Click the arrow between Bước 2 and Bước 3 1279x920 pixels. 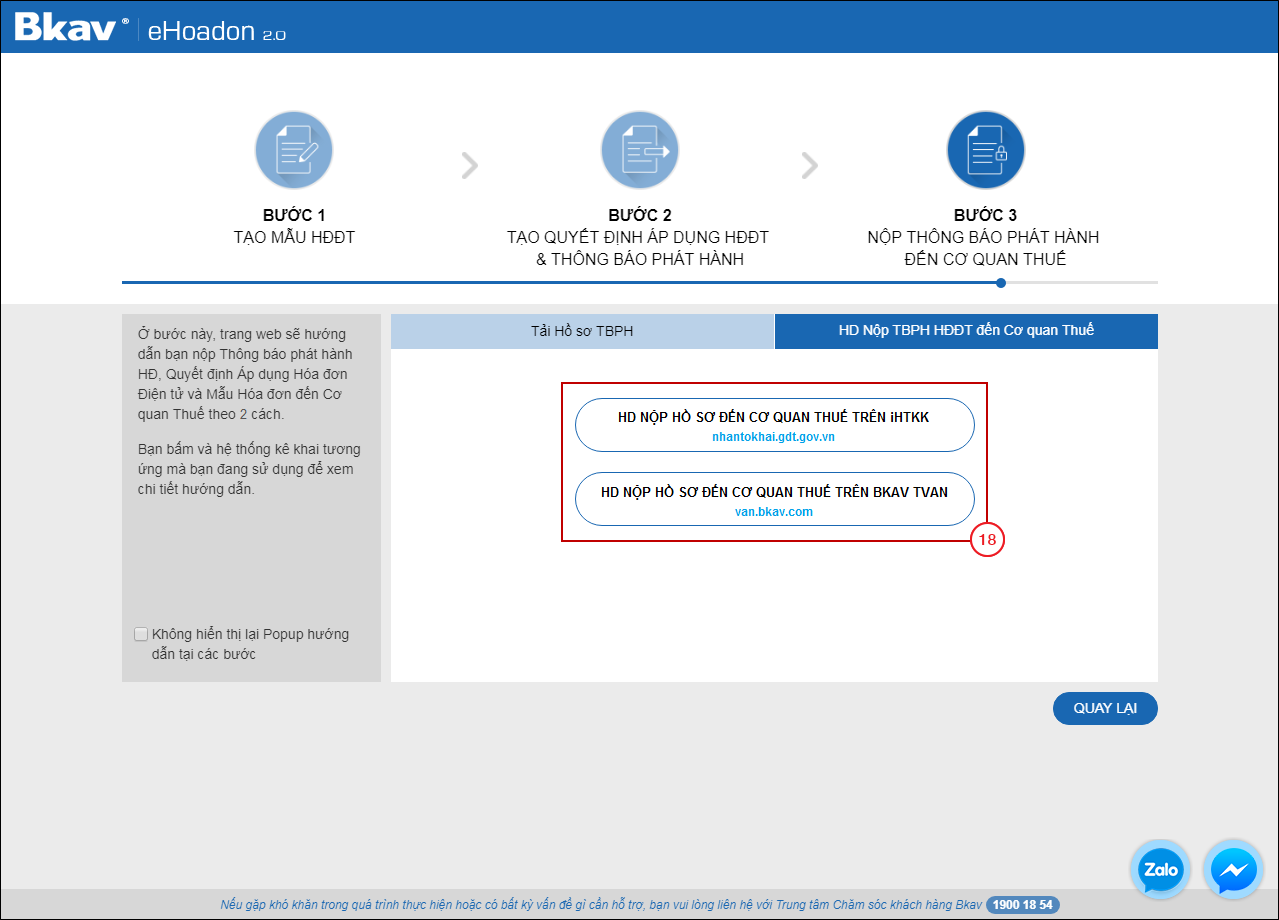(x=810, y=165)
